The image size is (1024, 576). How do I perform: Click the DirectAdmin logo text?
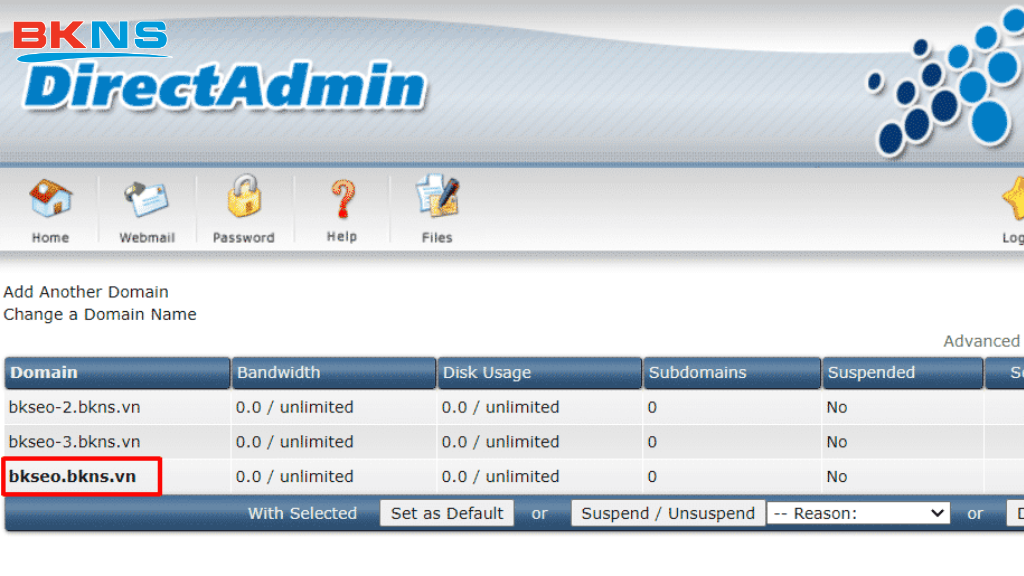tap(225, 87)
